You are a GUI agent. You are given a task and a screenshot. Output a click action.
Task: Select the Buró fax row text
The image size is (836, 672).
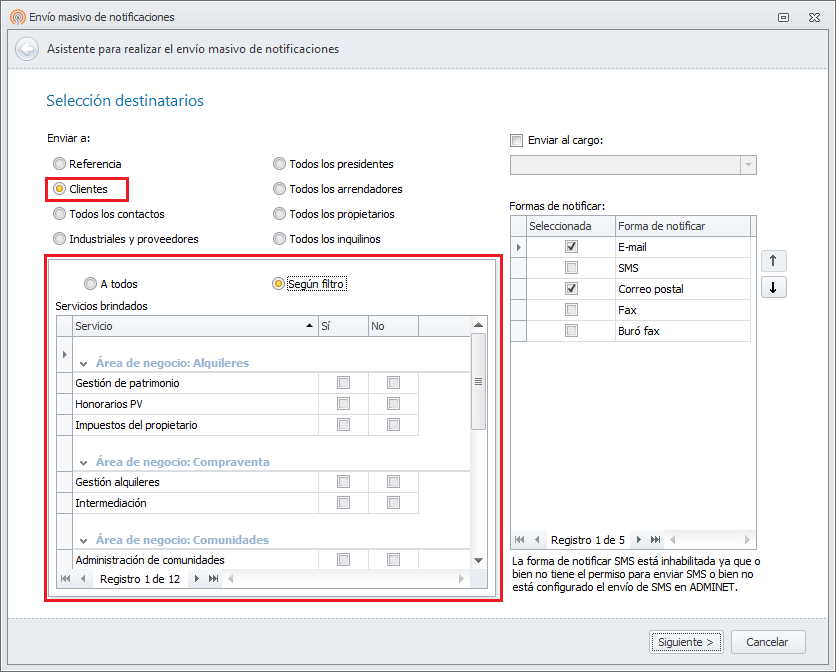[639, 331]
